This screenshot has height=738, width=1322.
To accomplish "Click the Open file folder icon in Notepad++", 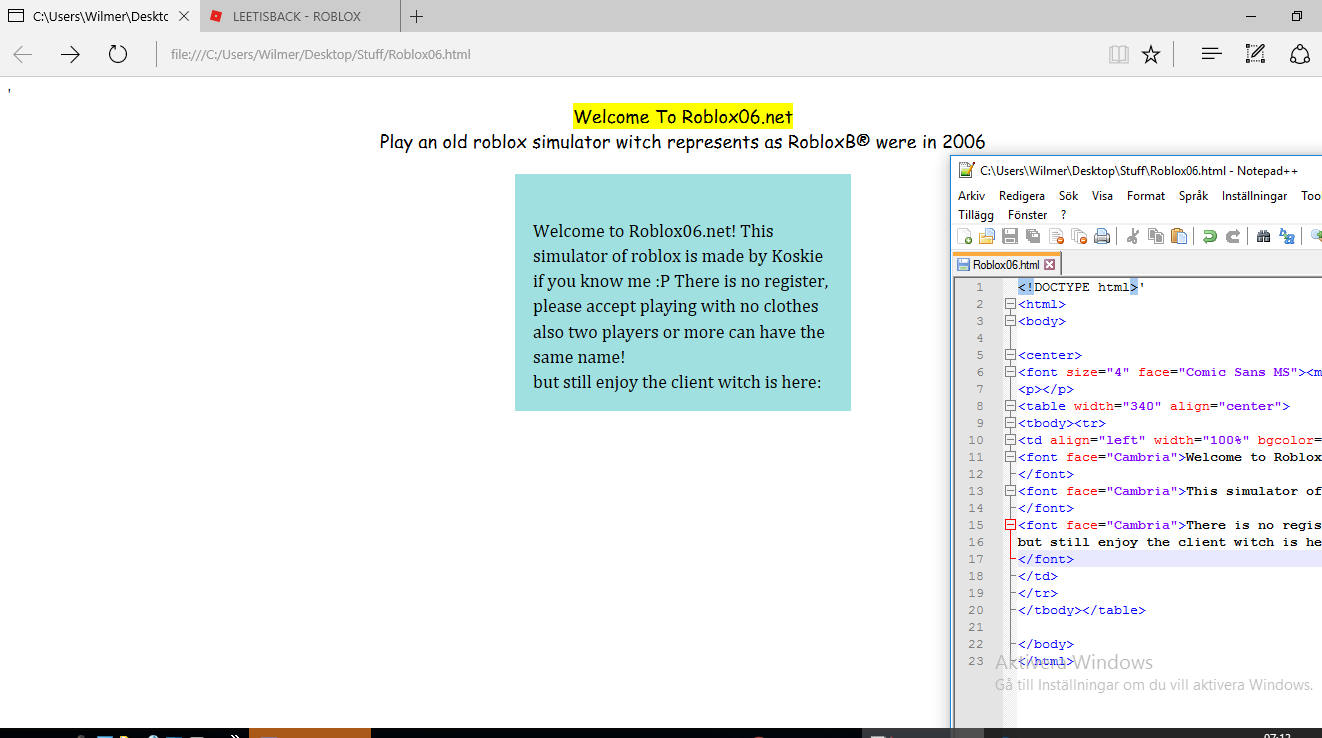I will coord(987,237).
